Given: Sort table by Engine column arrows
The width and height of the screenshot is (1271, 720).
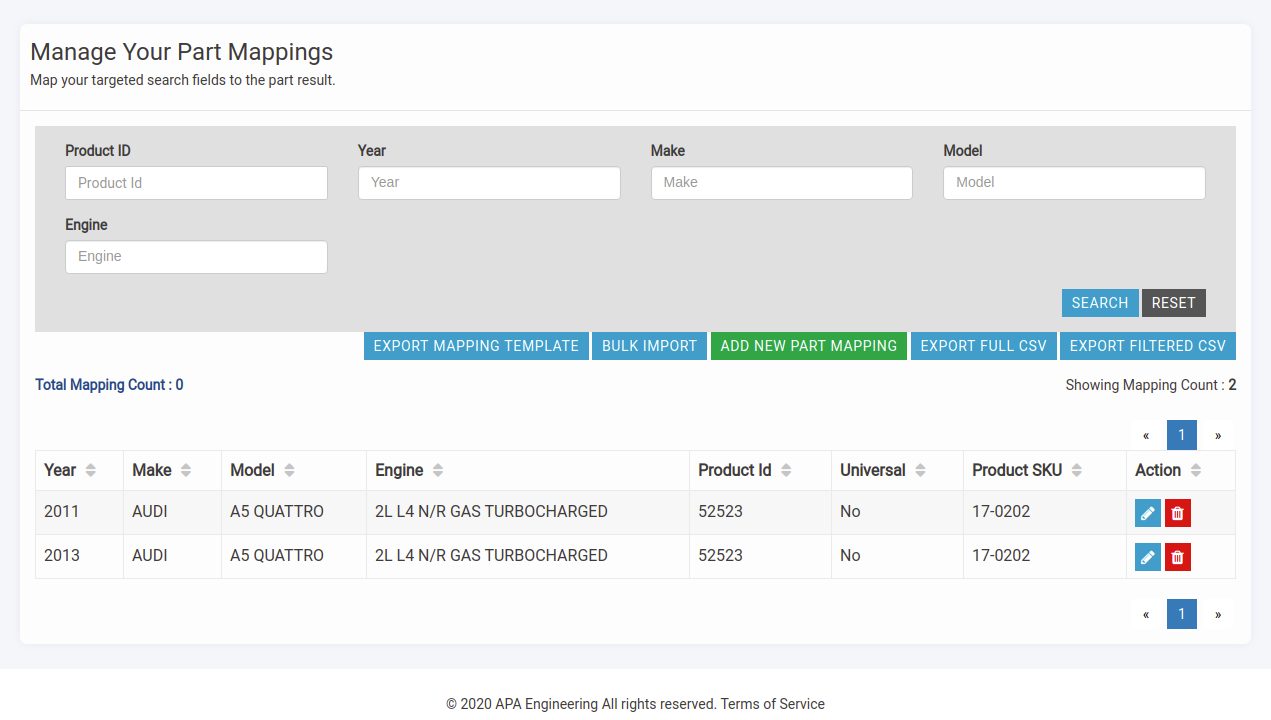Looking at the screenshot, I should coord(438,470).
